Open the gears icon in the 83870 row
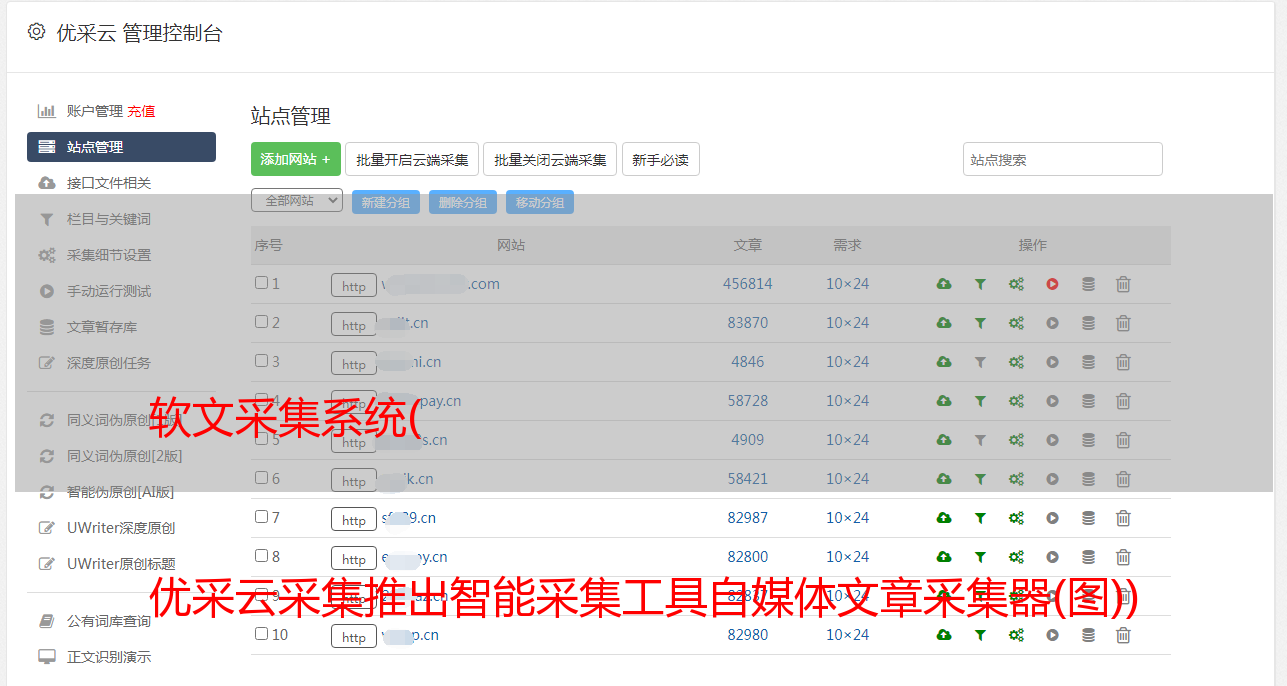 tap(1016, 323)
